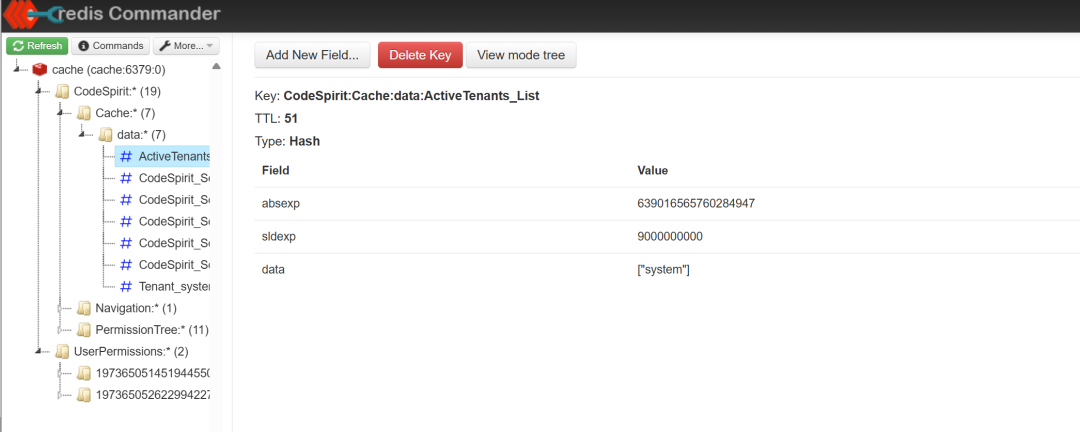Click the Redis Commander logo
The height and width of the screenshot is (432, 1080).
(x=110, y=14)
